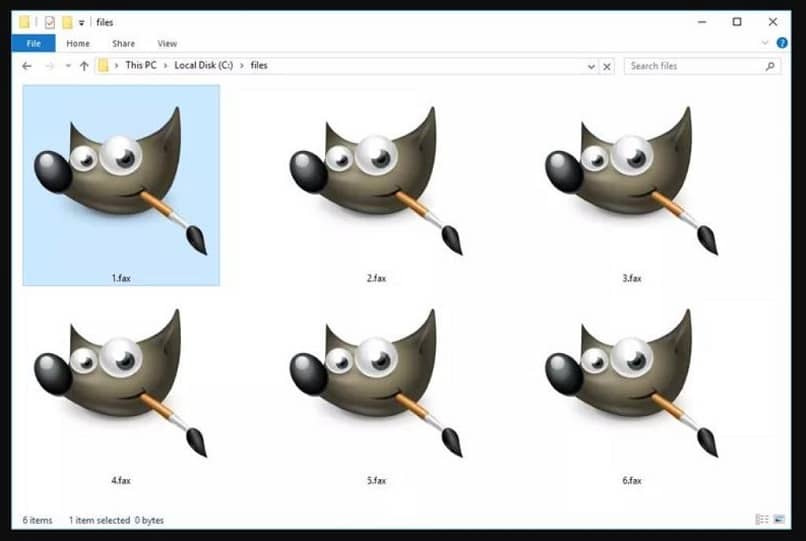Click the files breadcrumb in address bar
The width and height of the screenshot is (806, 541).
(x=259, y=65)
